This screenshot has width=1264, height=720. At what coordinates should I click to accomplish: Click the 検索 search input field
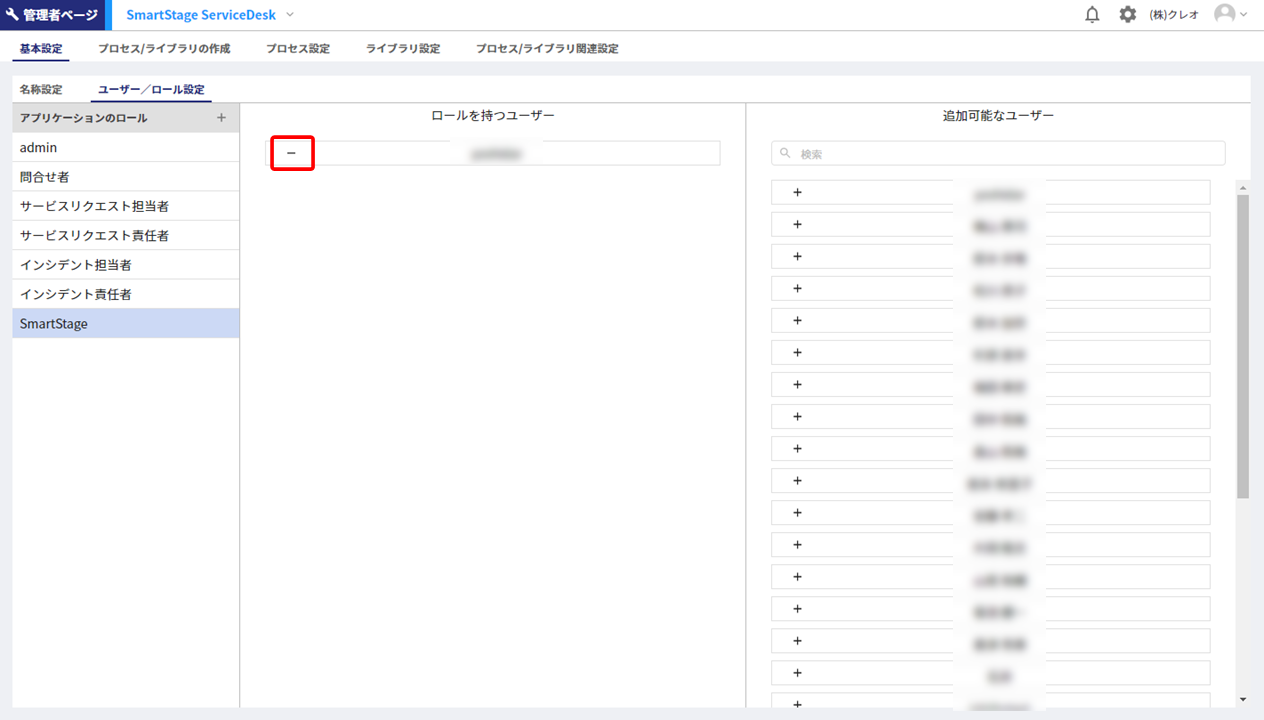(1000, 154)
